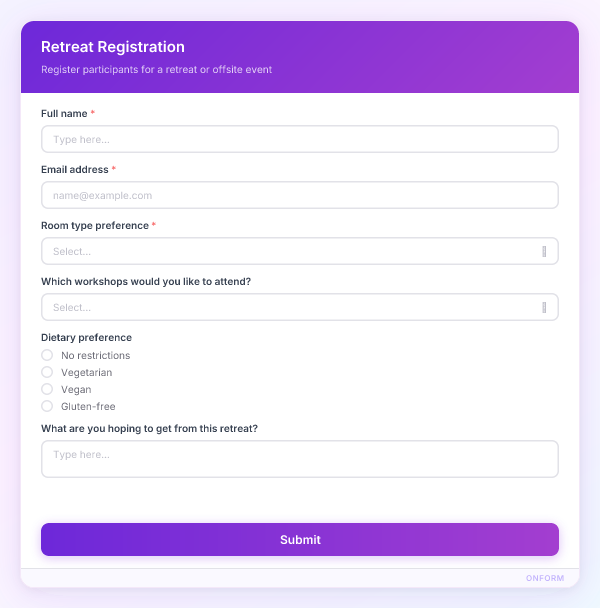The height and width of the screenshot is (608, 600).
Task: Click the Room type dropdown arrow icon
Action: [544, 251]
